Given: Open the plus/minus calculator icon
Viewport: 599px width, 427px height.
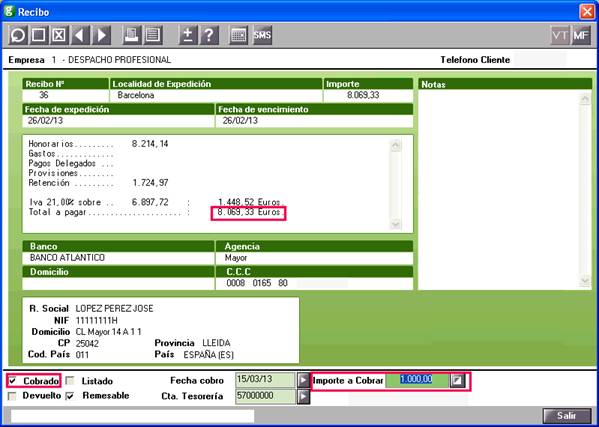Looking at the screenshot, I should [188, 36].
